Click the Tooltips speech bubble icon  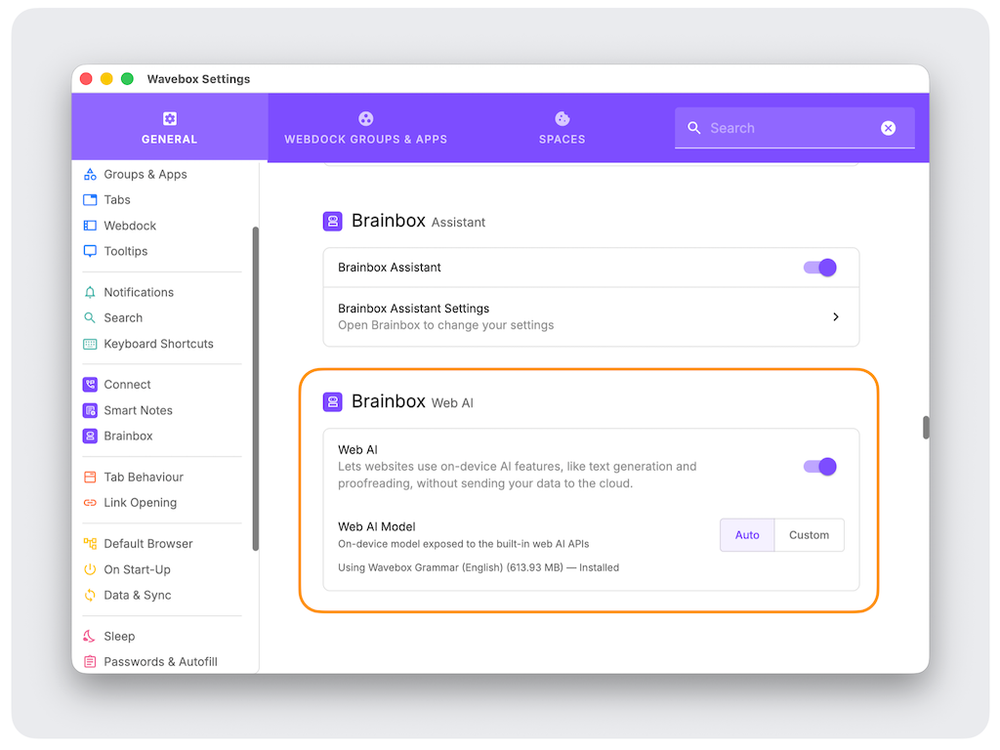point(90,251)
